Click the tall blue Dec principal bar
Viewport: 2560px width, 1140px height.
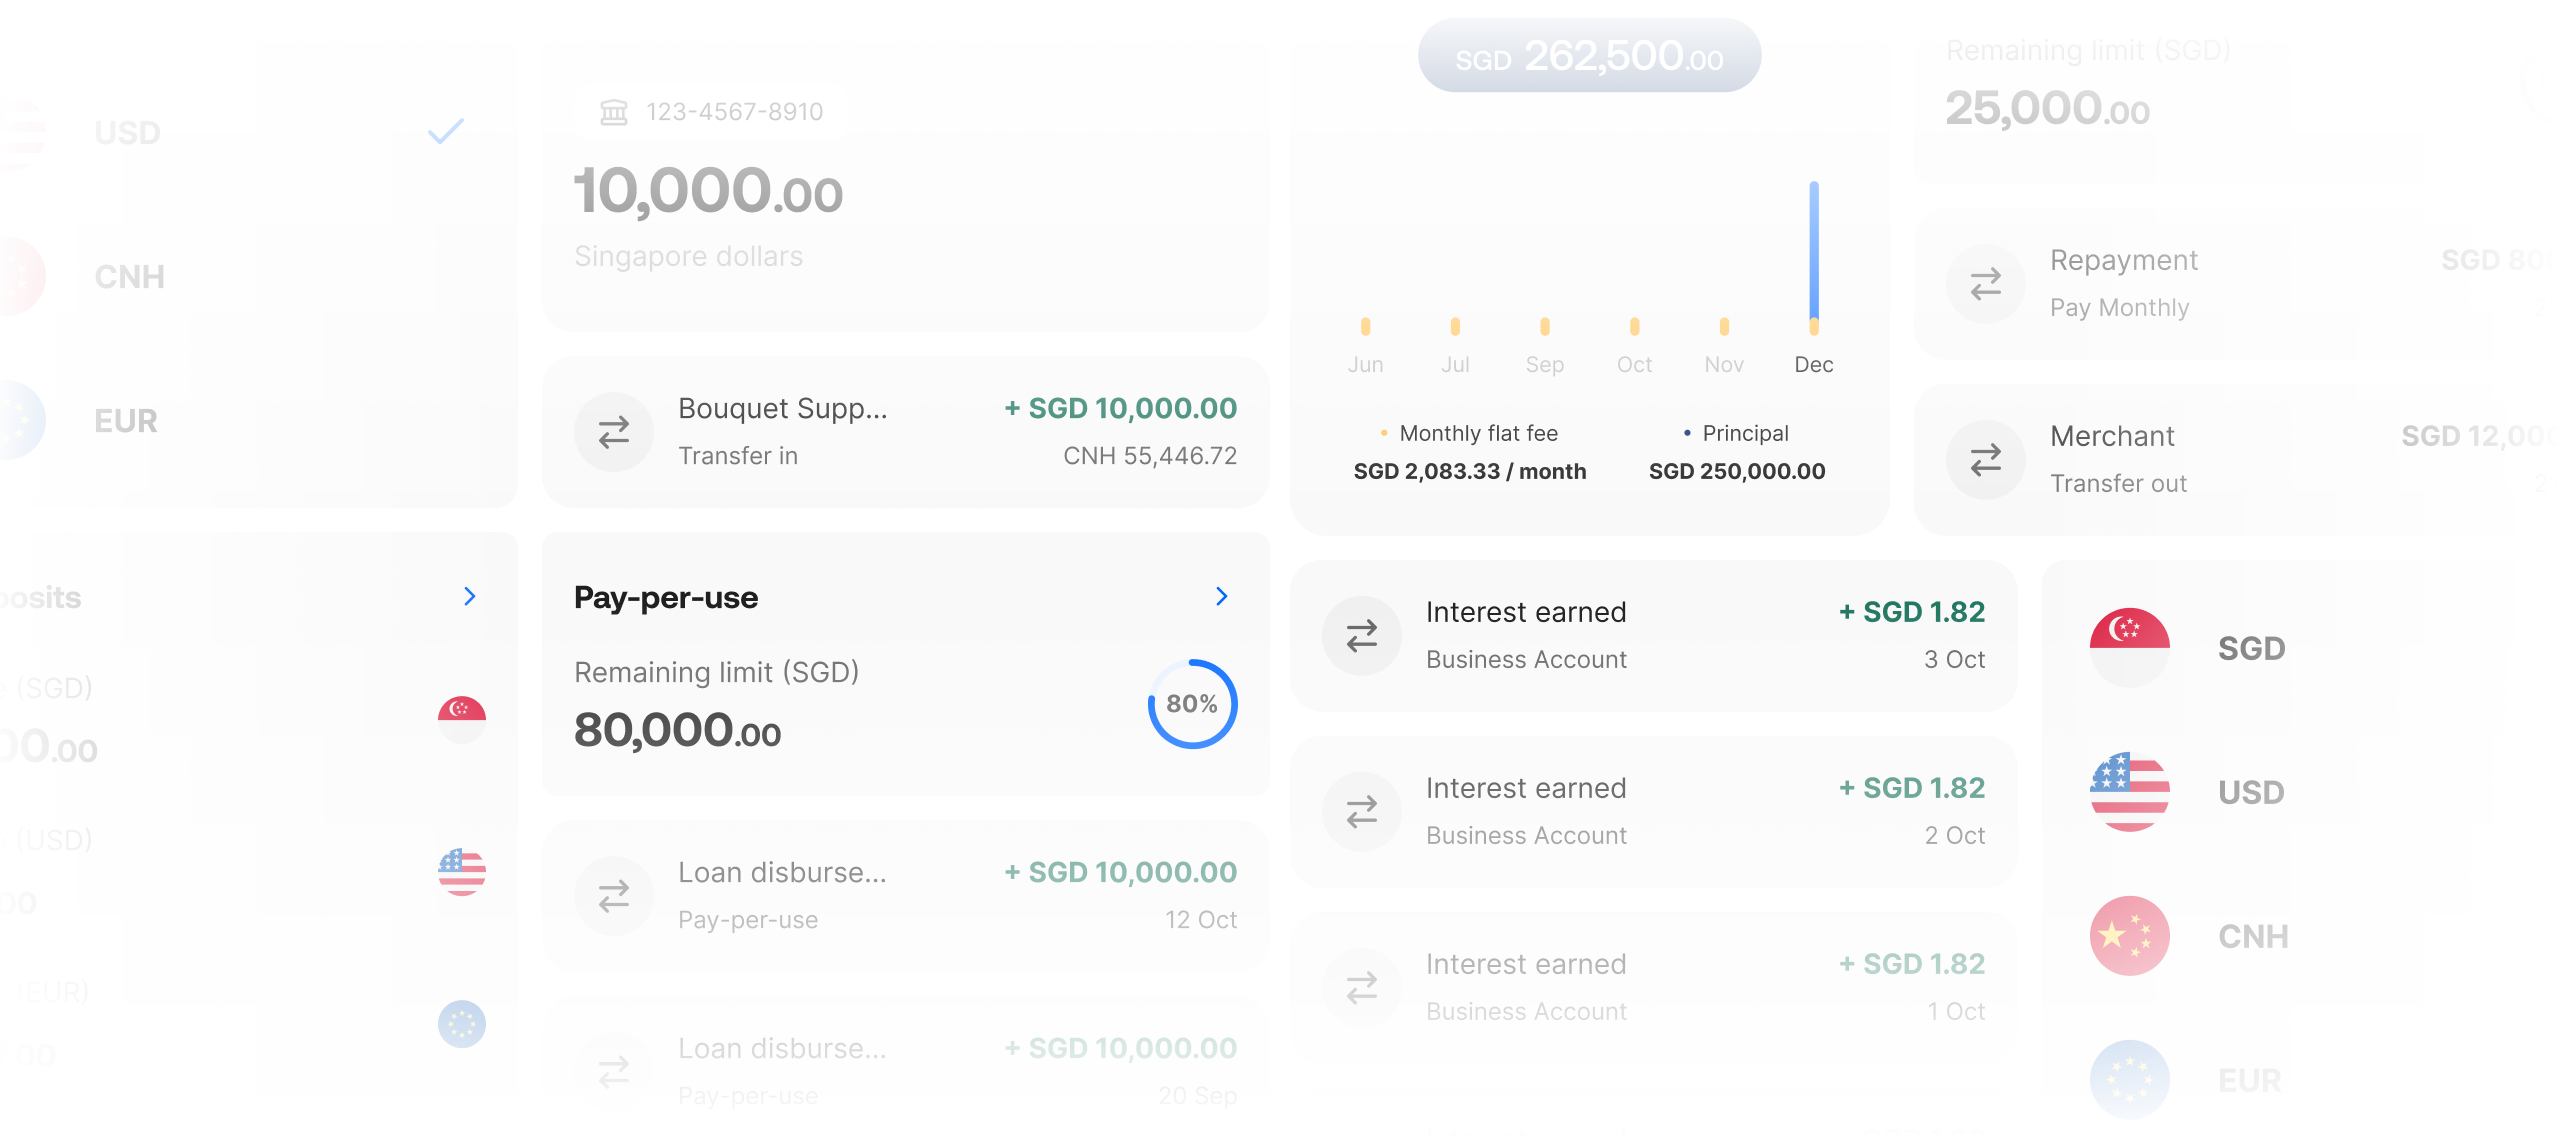(1813, 250)
